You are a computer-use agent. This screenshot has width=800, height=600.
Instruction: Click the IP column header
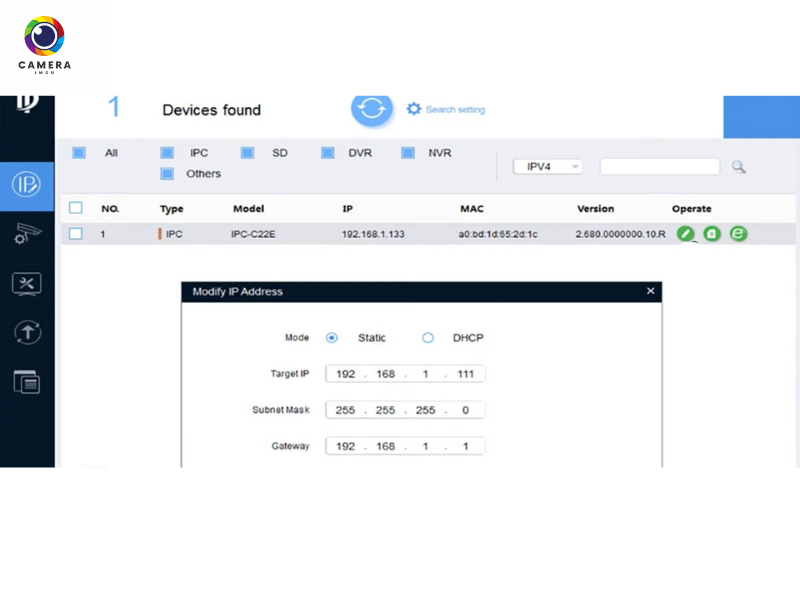[347, 209]
